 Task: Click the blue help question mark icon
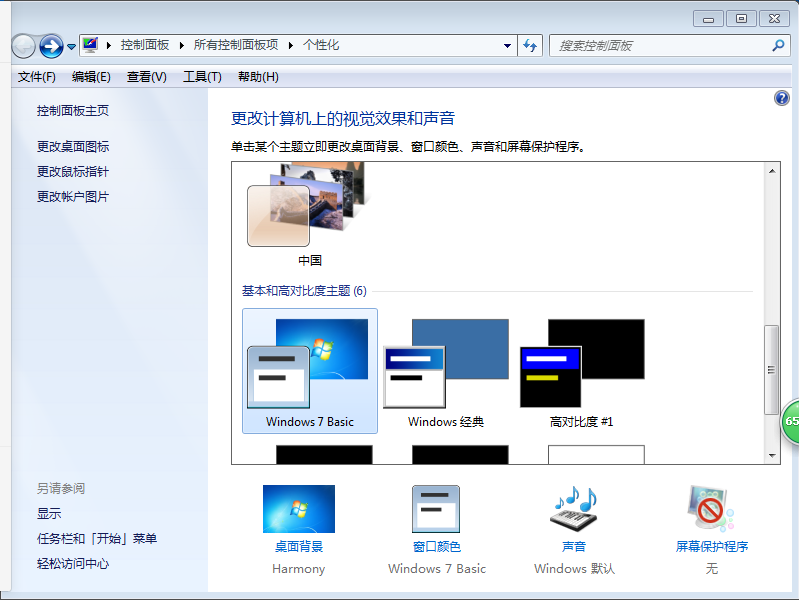(782, 98)
